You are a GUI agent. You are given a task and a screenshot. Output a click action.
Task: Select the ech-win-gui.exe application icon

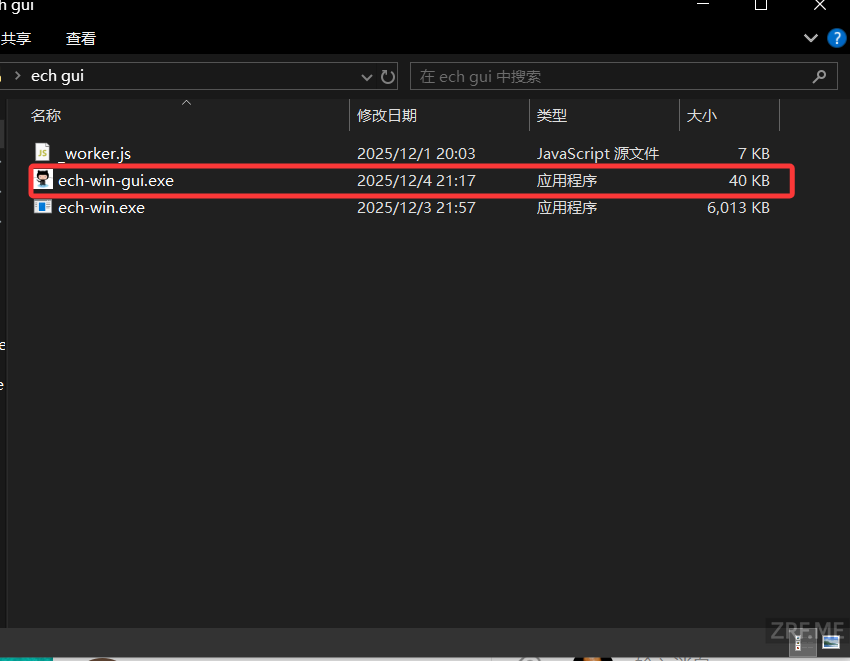coord(43,179)
